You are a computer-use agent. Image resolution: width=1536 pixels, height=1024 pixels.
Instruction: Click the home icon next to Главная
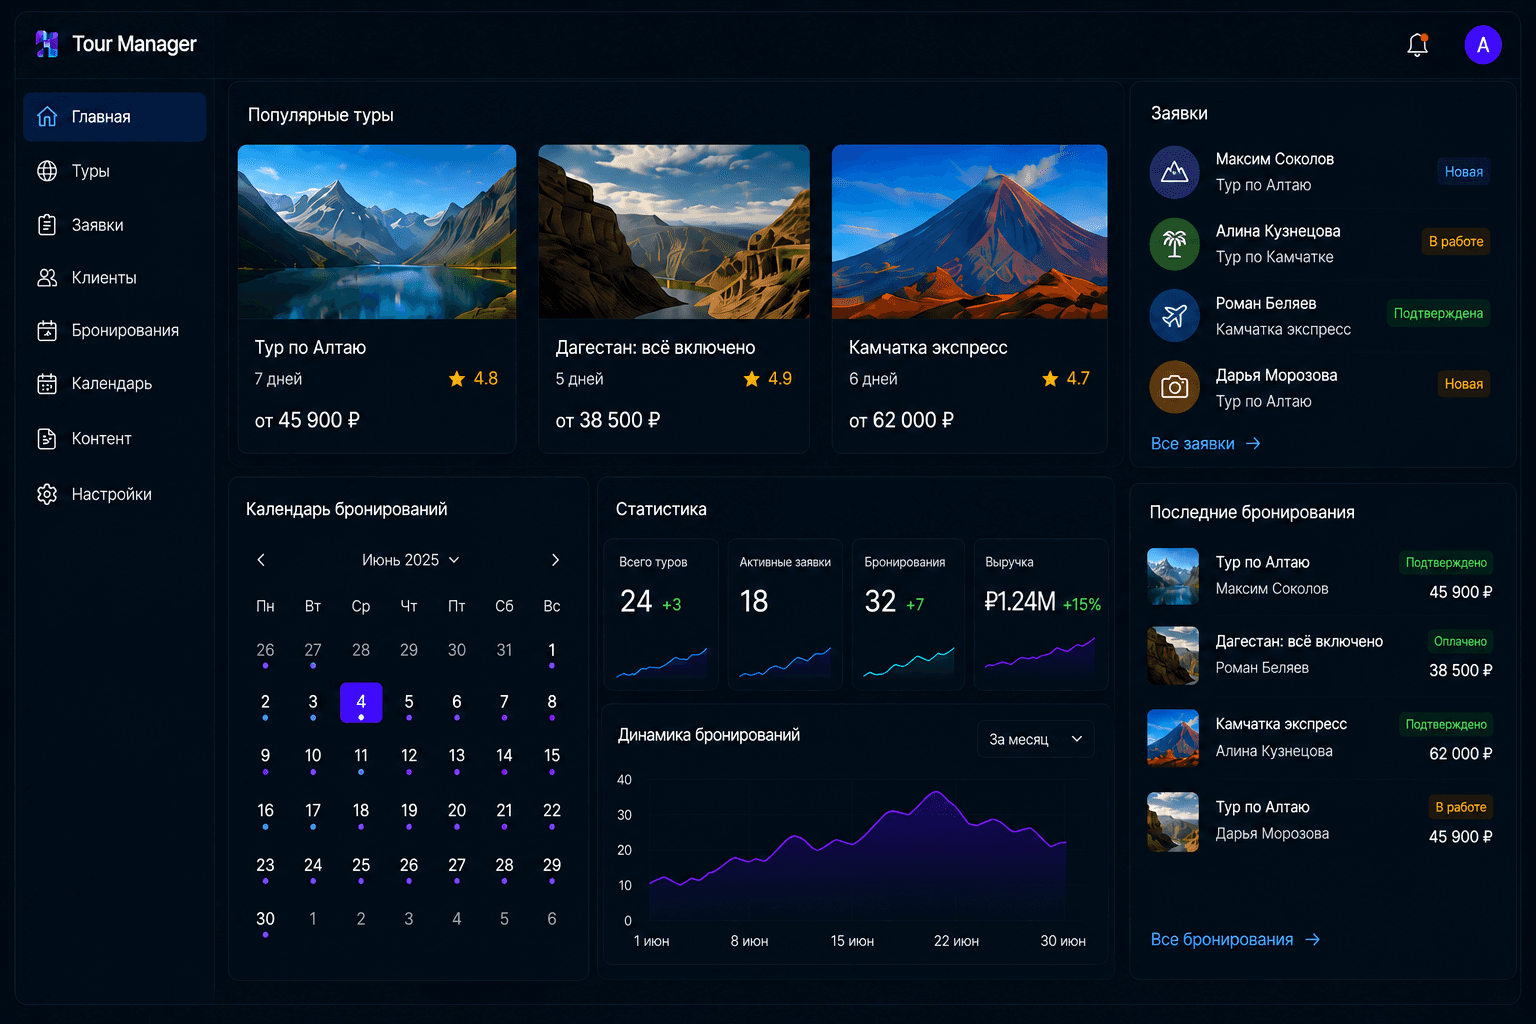point(47,117)
